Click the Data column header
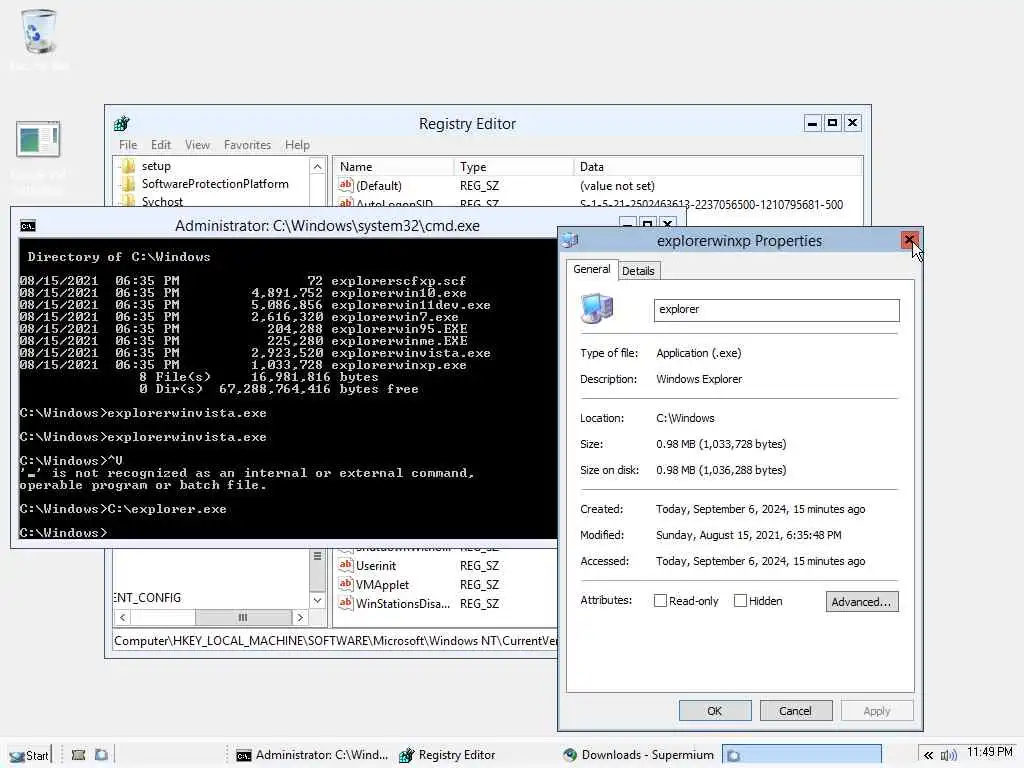The image size is (1024, 768). [x=718, y=167]
